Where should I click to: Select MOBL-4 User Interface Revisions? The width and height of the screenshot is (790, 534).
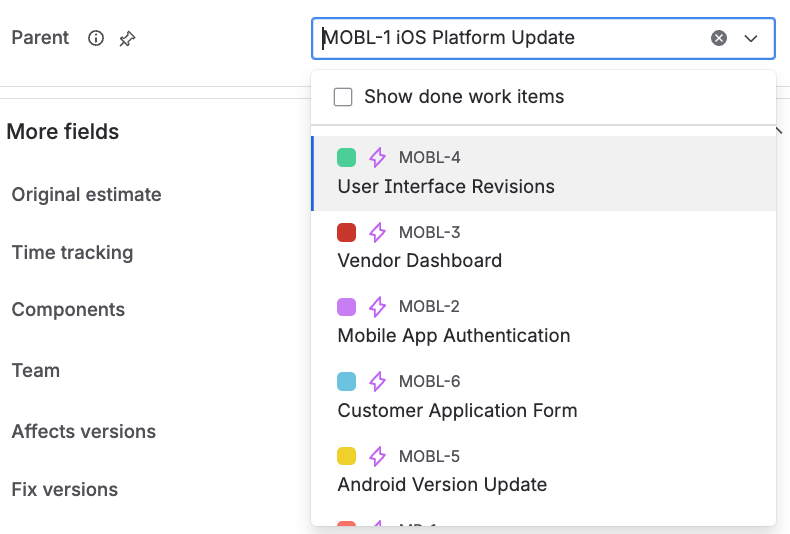tap(544, 173)
